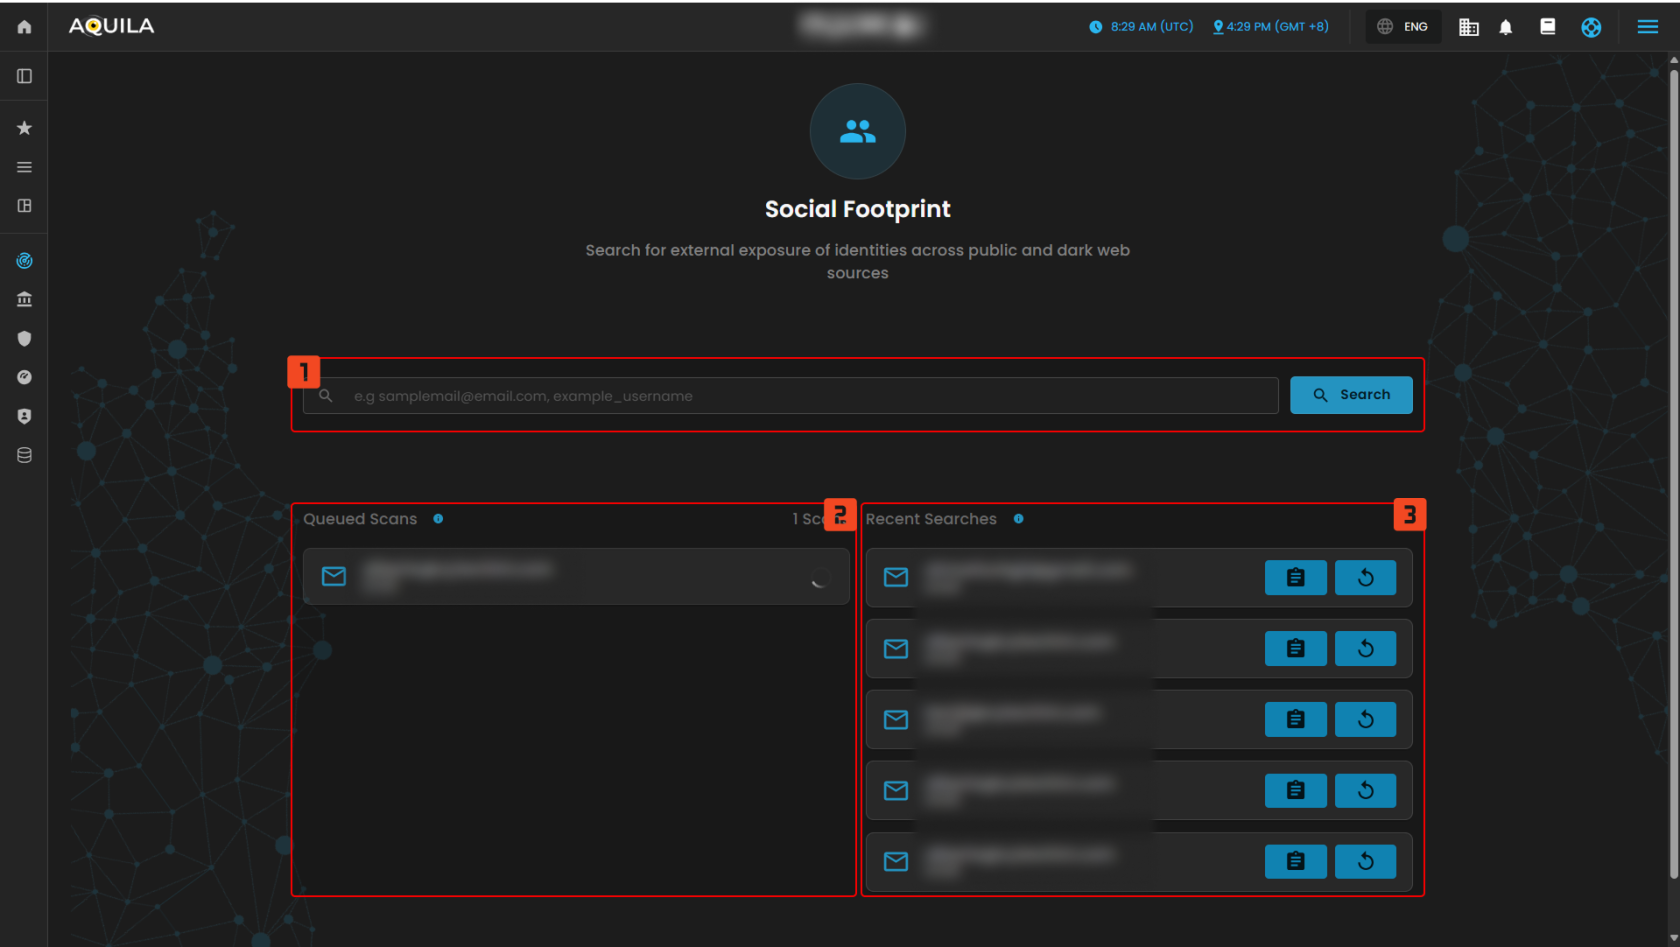Select the shield icon in sidebar
1680x947 pixels.
tap(24, 338)
